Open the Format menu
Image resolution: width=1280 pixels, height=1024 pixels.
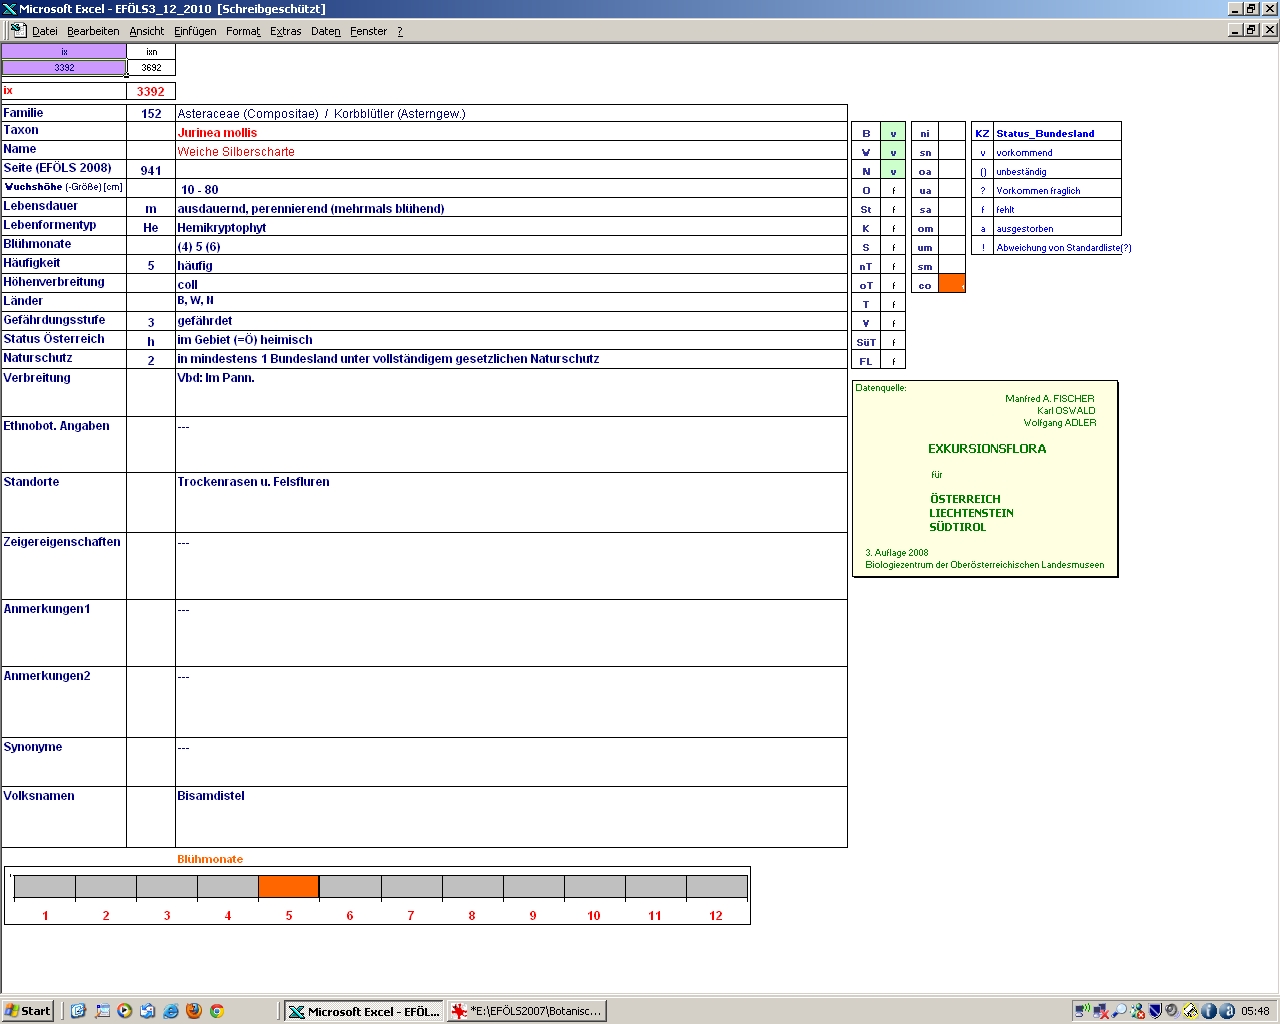(x=243, y=31)
